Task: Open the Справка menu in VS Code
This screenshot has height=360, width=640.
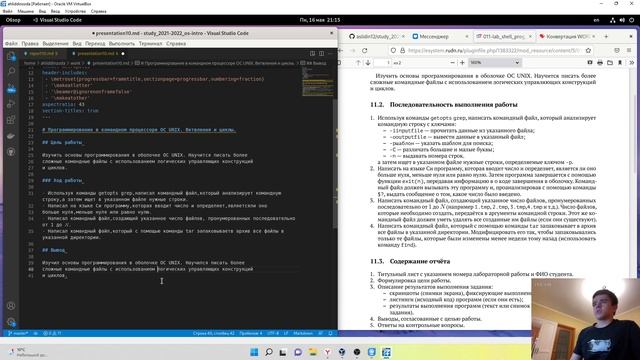Action: click(176, 44)
